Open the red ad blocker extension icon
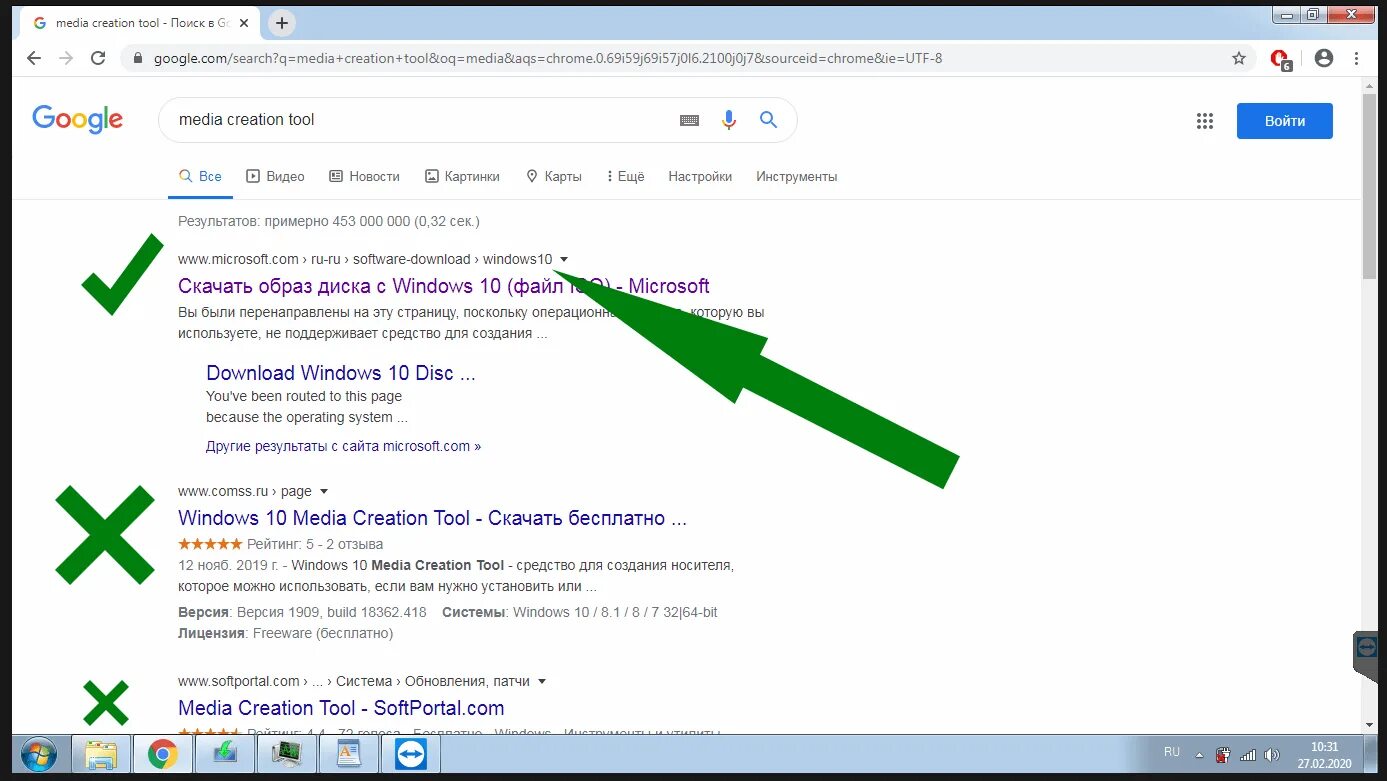 [1280, 59]
